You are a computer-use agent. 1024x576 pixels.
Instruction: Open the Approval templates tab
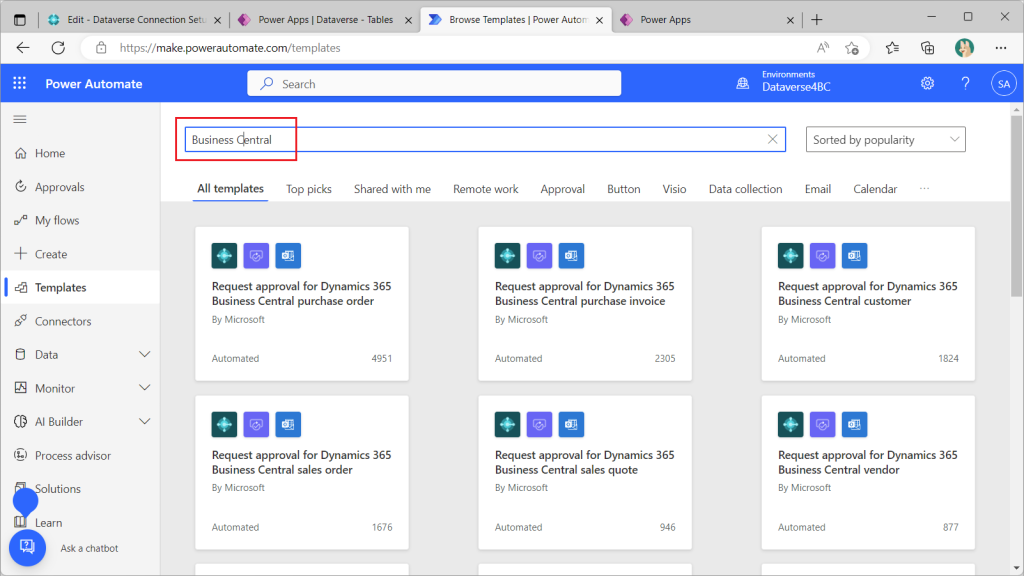(x=562, y=189)
